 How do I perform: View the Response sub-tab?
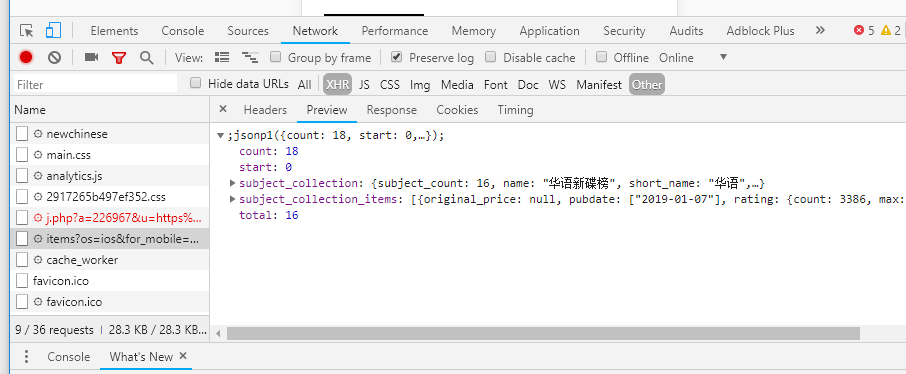click(x=392, y=109)
